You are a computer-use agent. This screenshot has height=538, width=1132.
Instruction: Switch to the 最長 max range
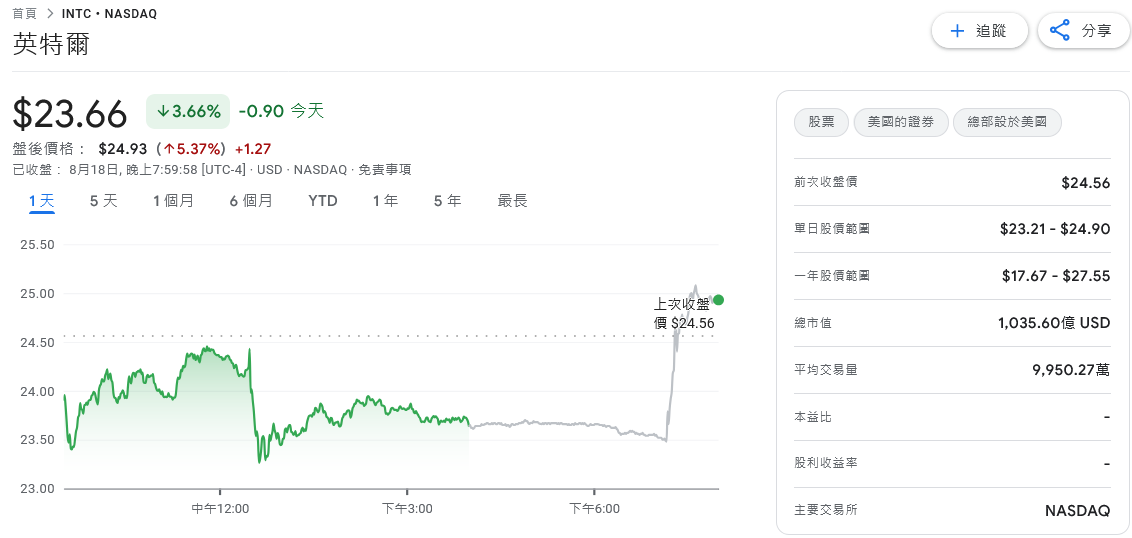pyautogui.click(x=512, y=201)
